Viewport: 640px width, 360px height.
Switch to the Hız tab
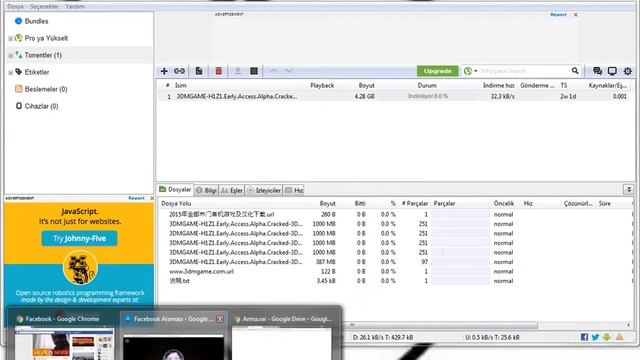(x=294, y=190)
